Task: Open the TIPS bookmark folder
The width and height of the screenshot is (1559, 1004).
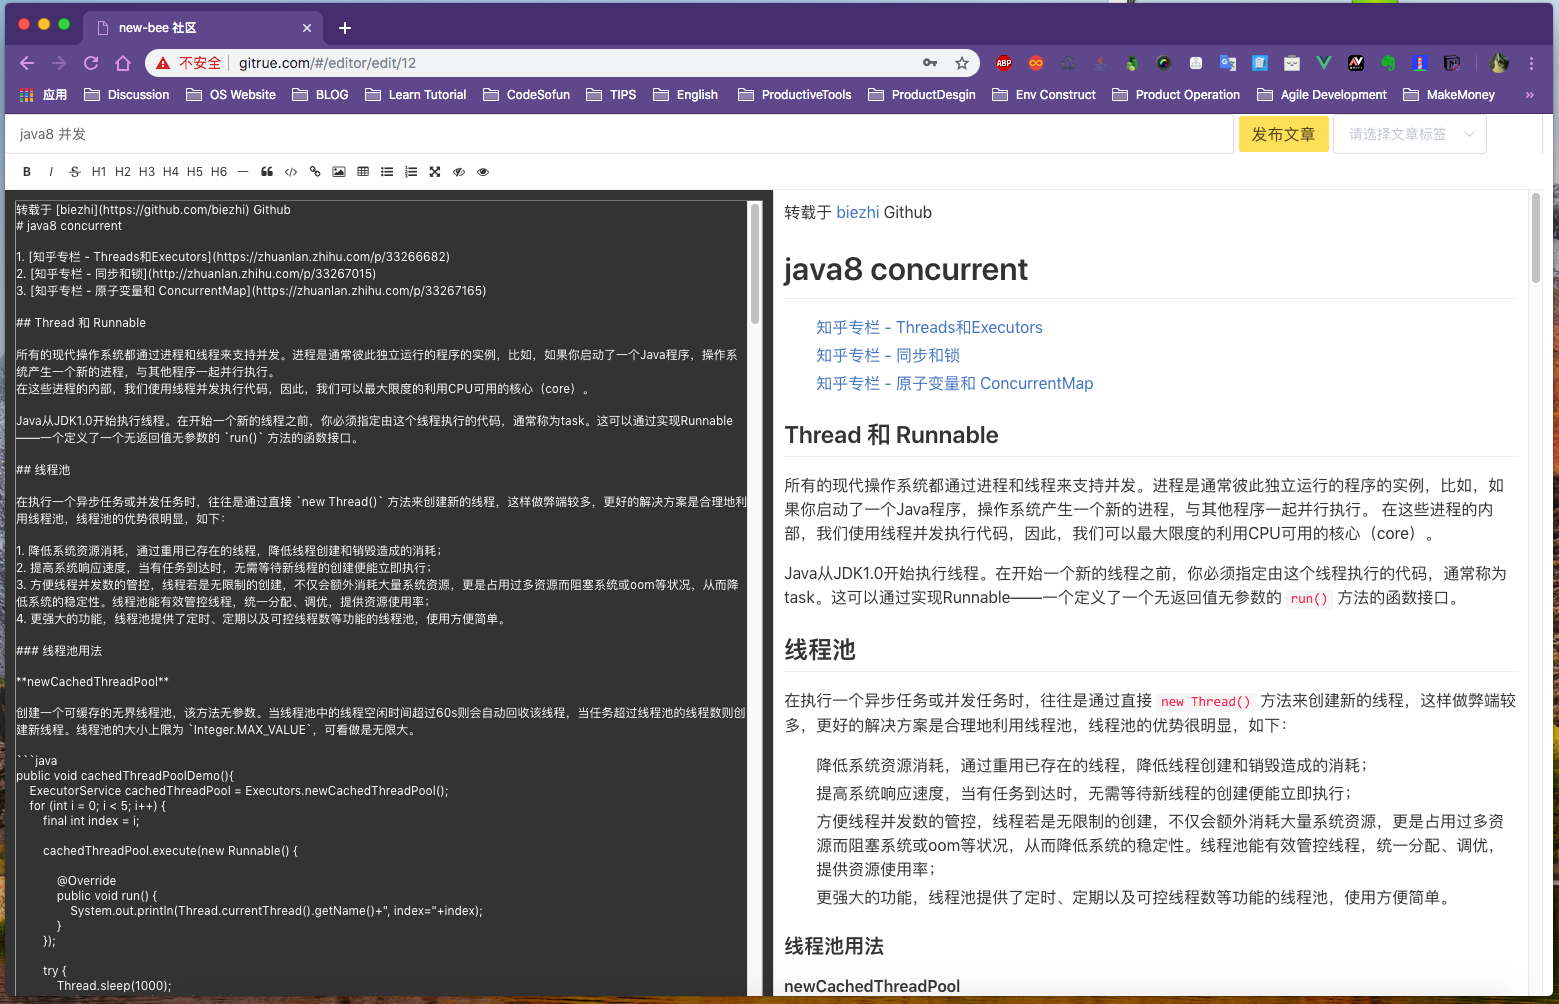Action: (x=611, y=95)
